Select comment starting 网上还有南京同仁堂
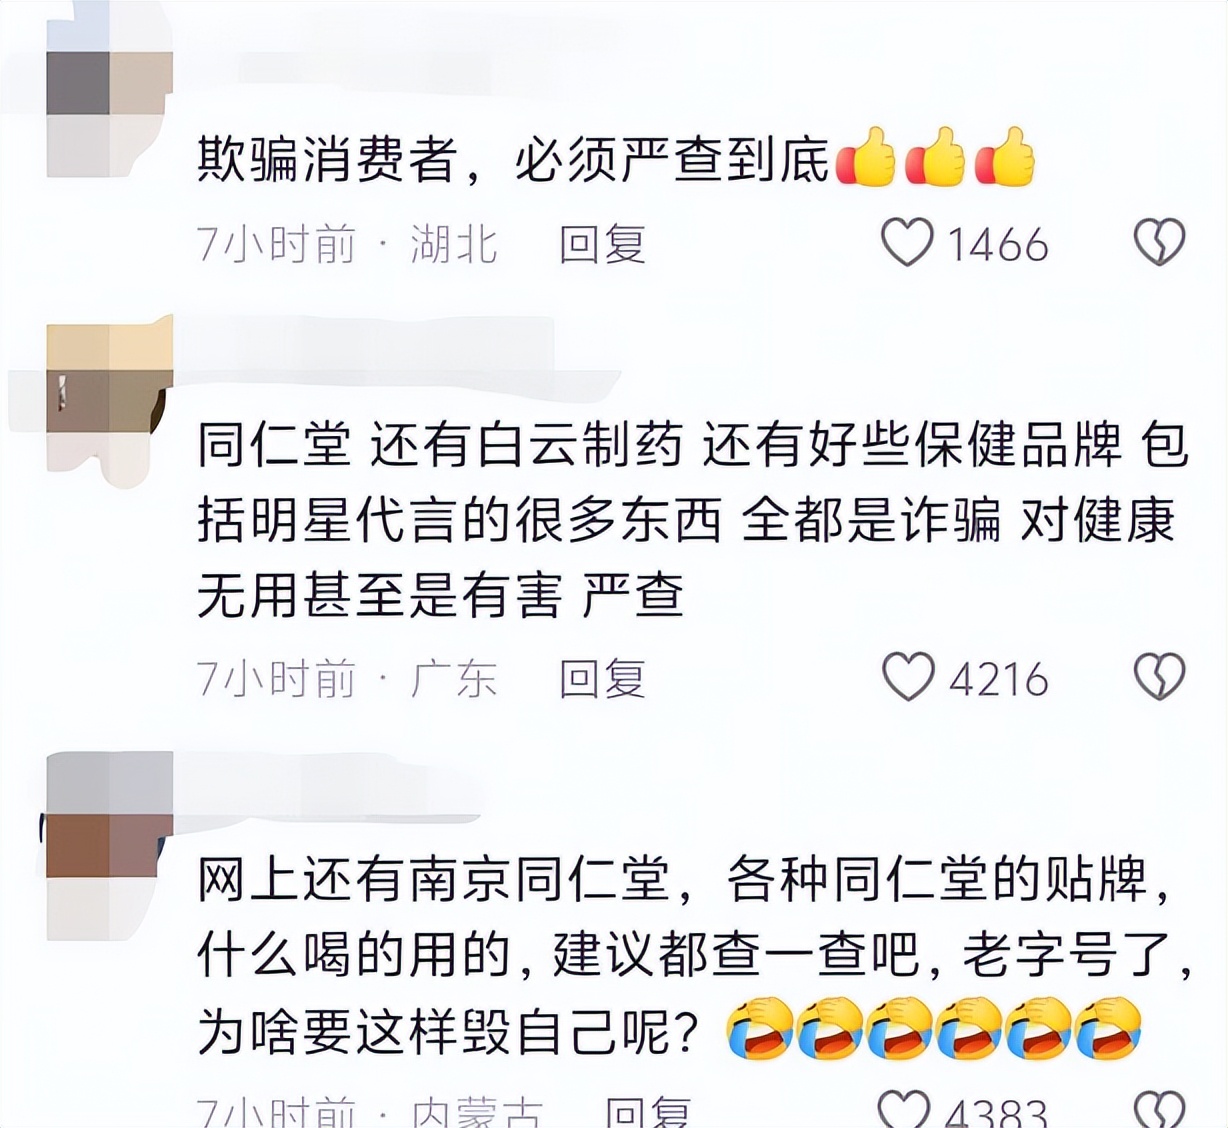 695,956
